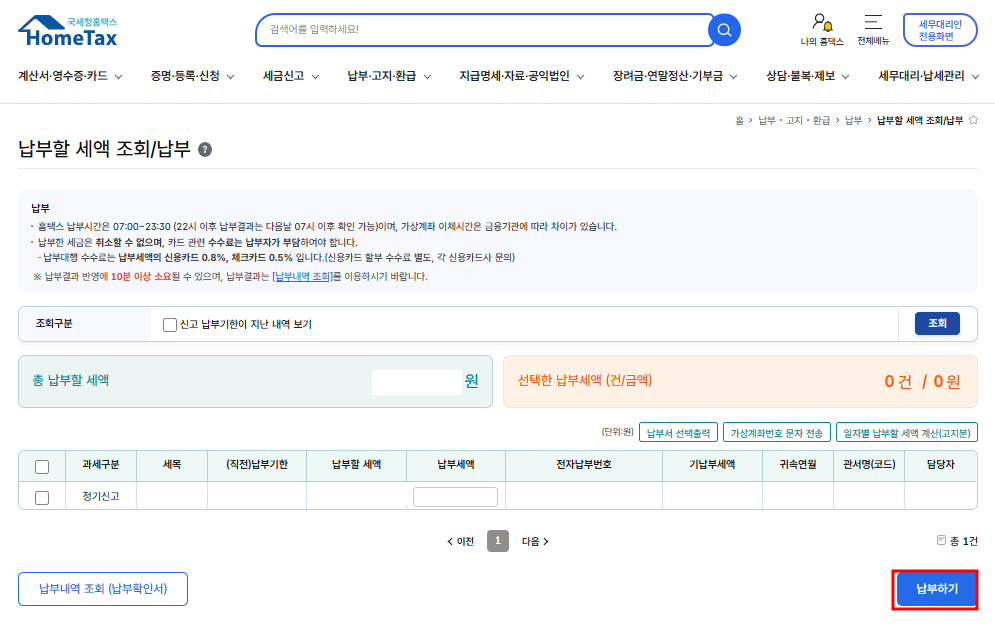Viewport: 995px width, 625px height.
Task: Select the 정기신고 row checkbox
Action: click(42, 497)
